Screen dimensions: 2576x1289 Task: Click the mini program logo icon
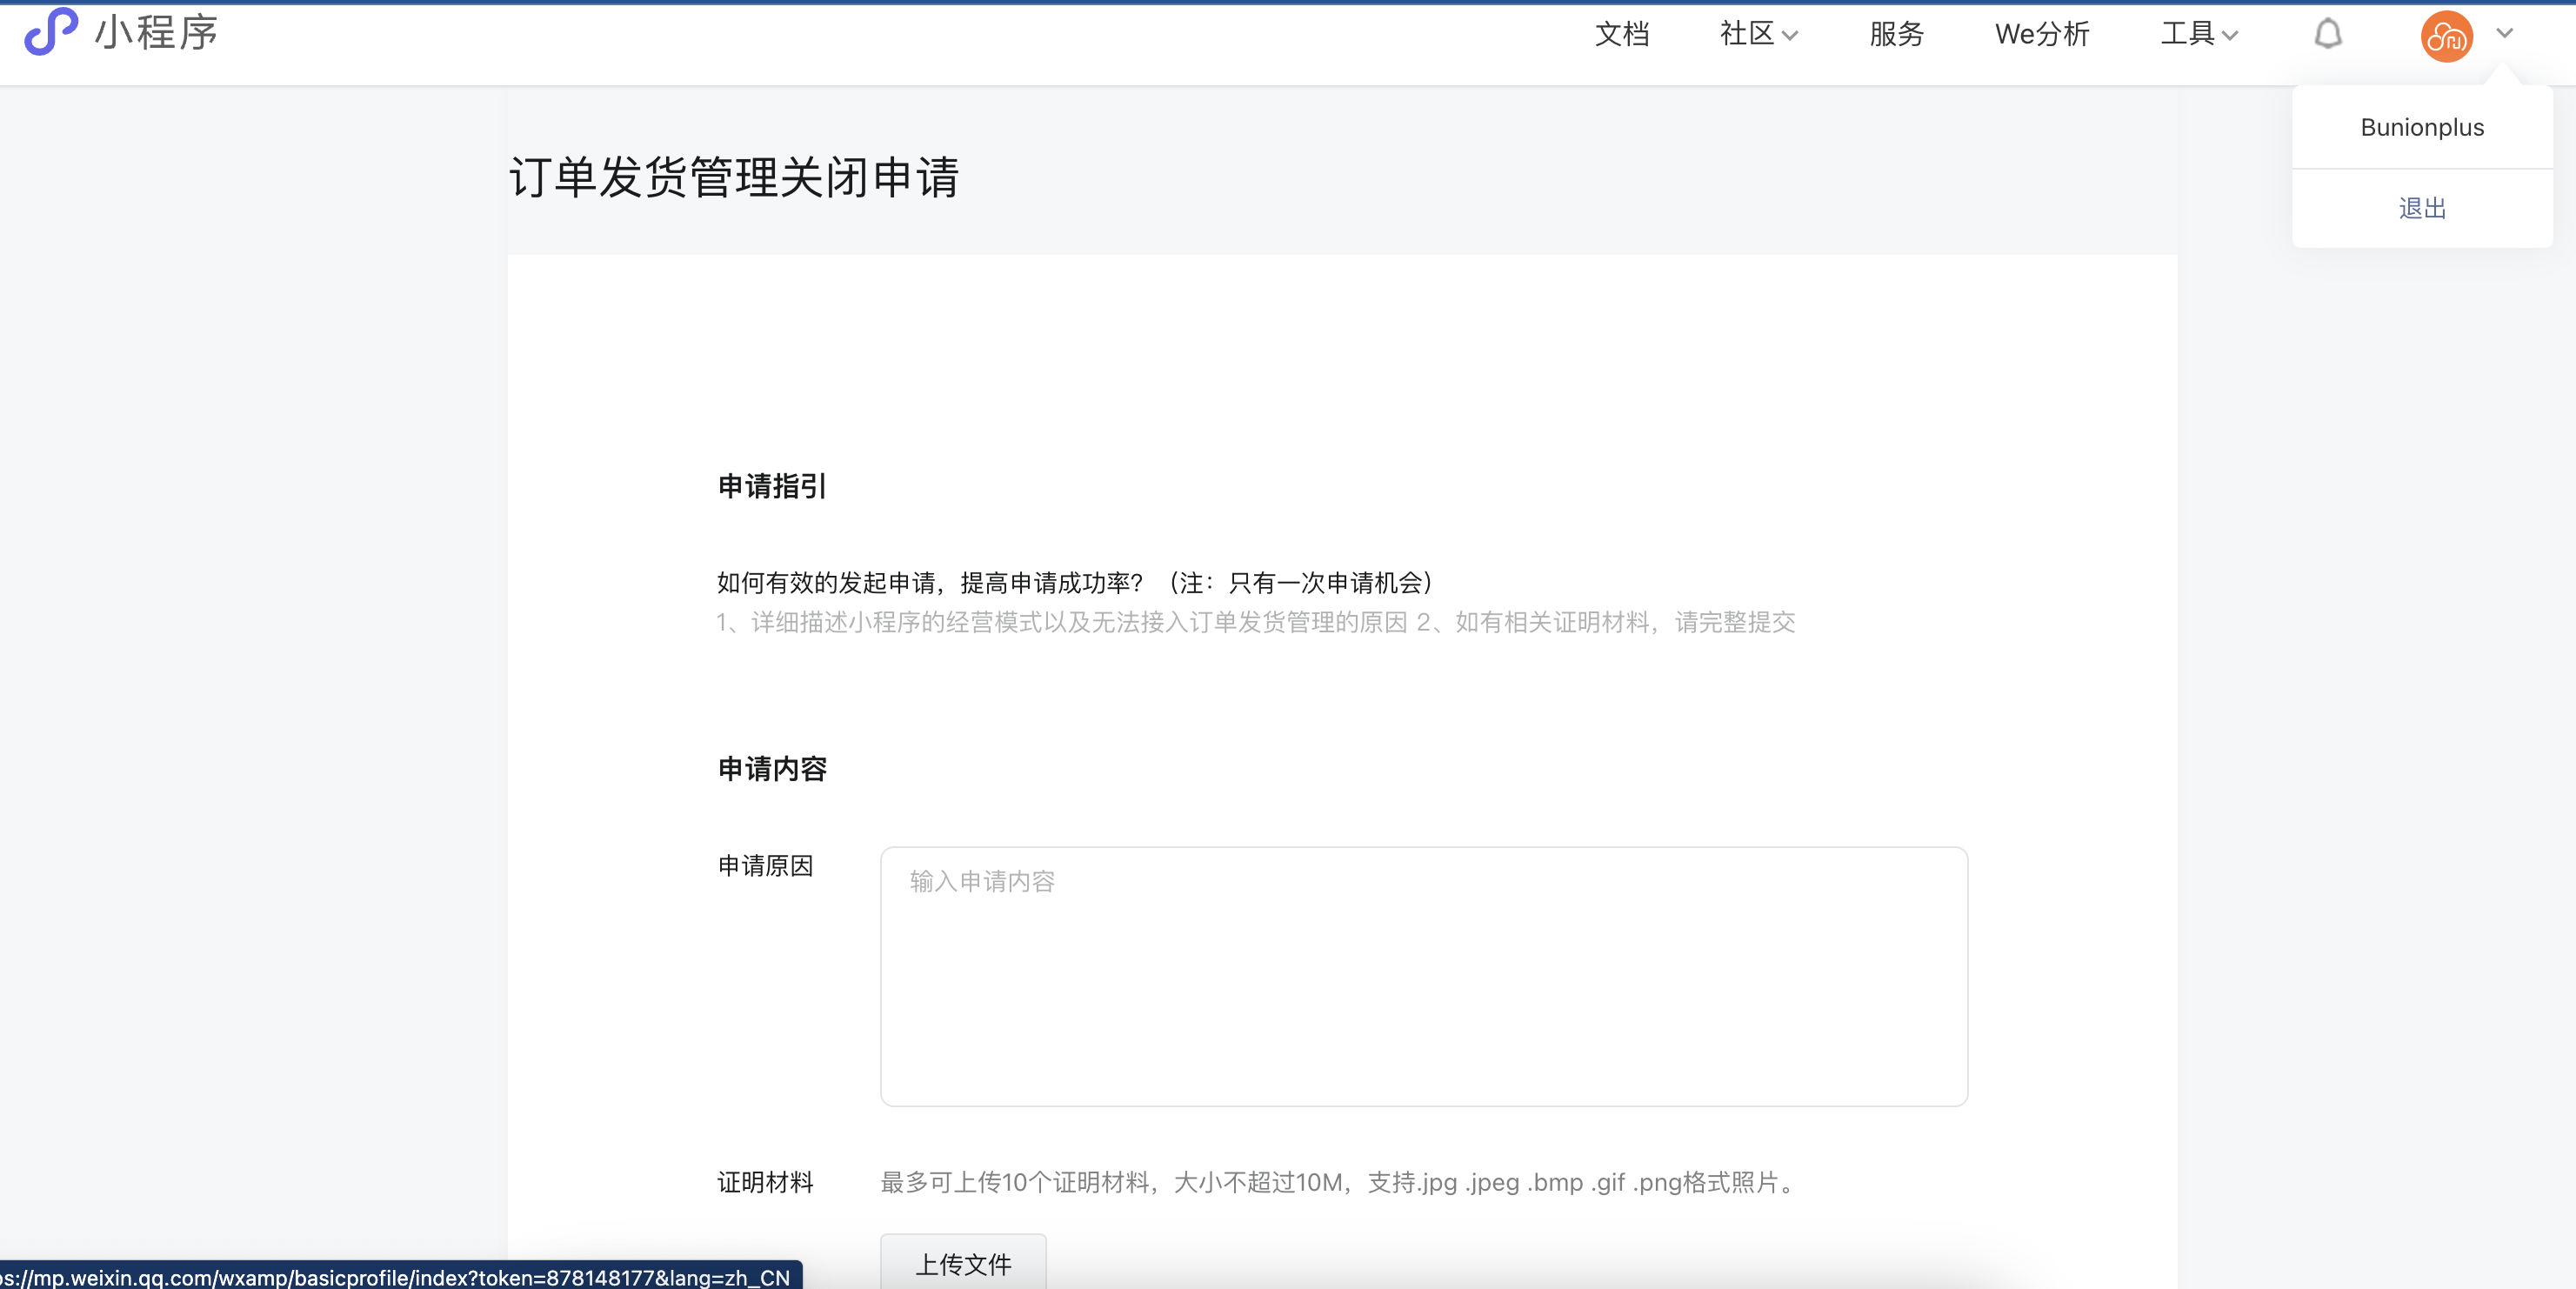(50, 32)
